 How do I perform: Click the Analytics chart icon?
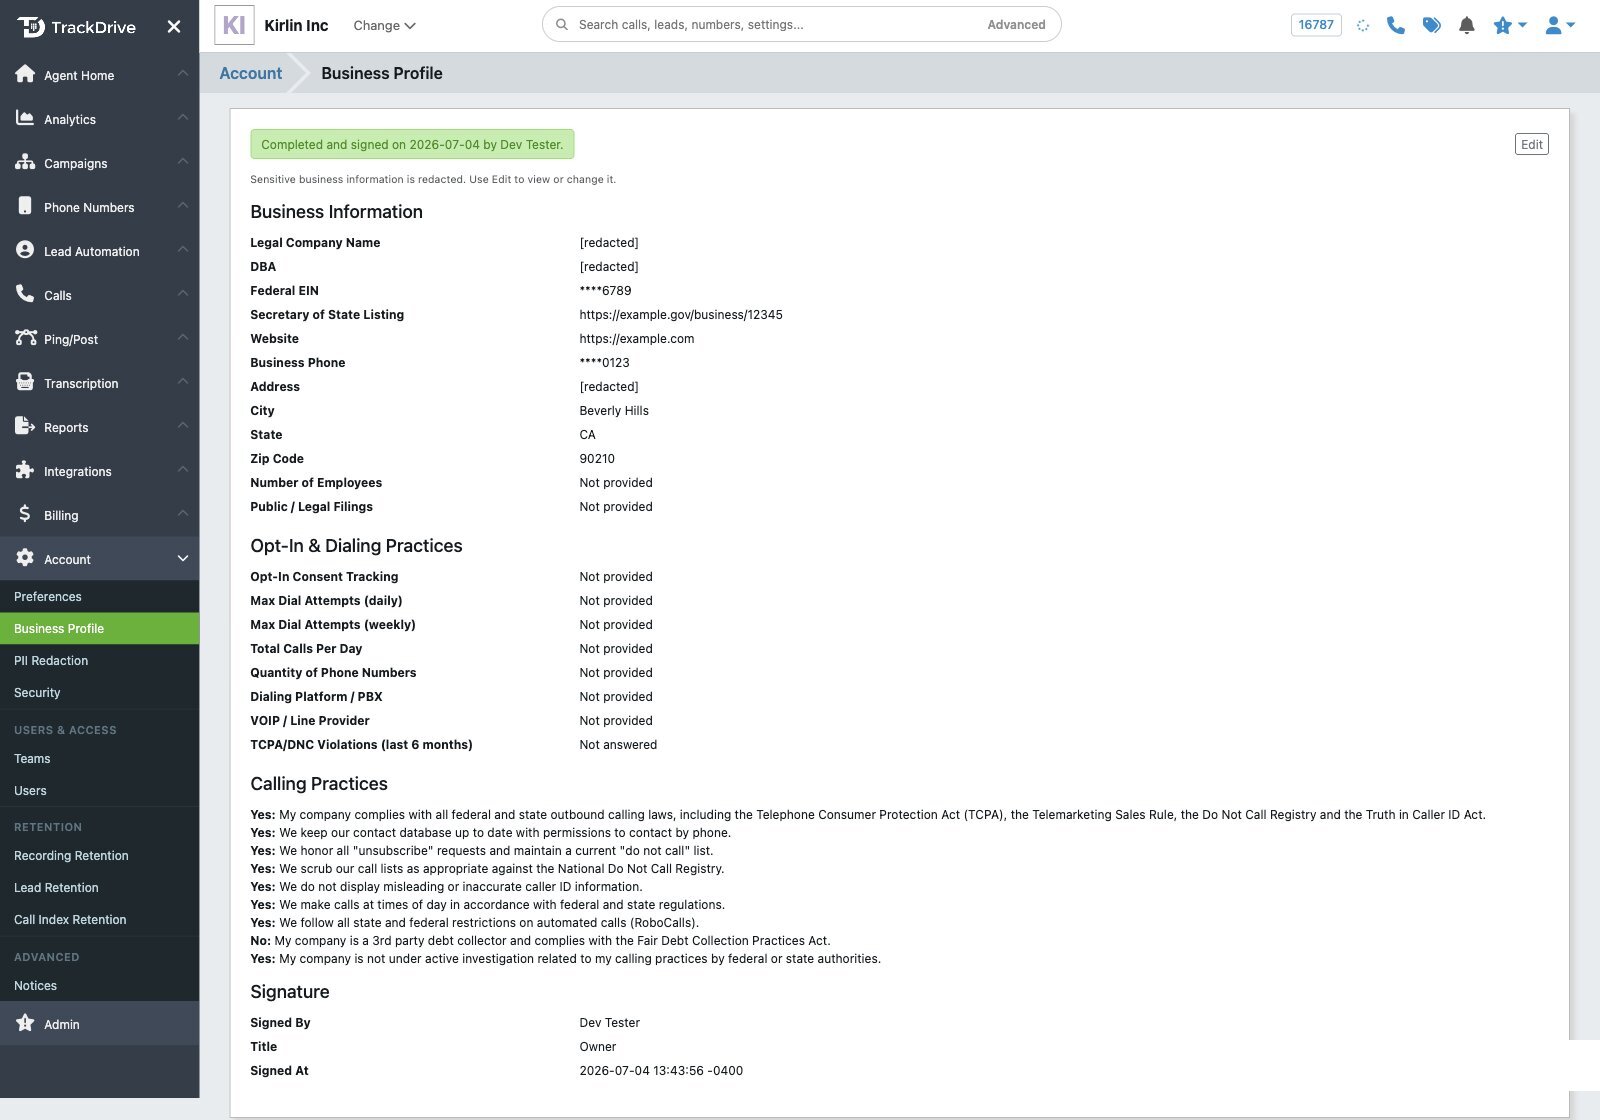tap(25, 118)
